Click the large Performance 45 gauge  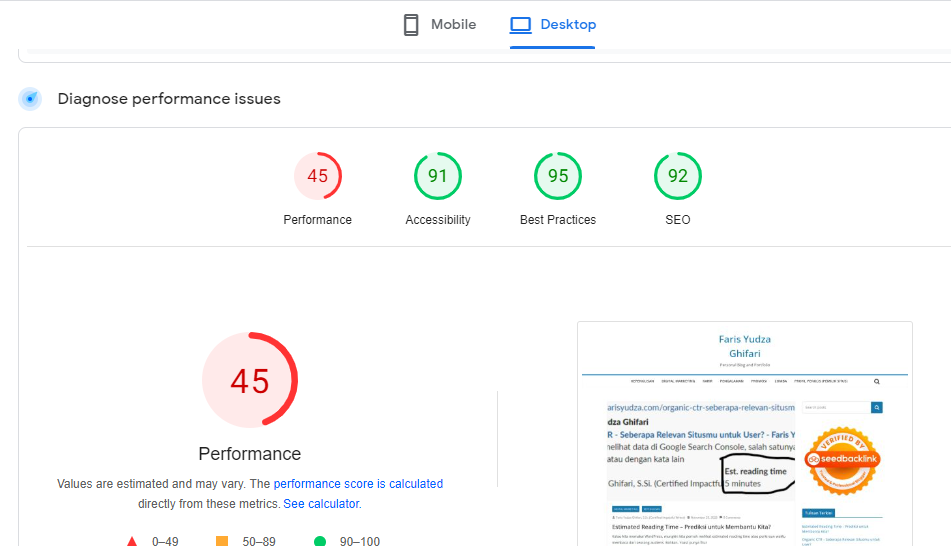(250, 381)
